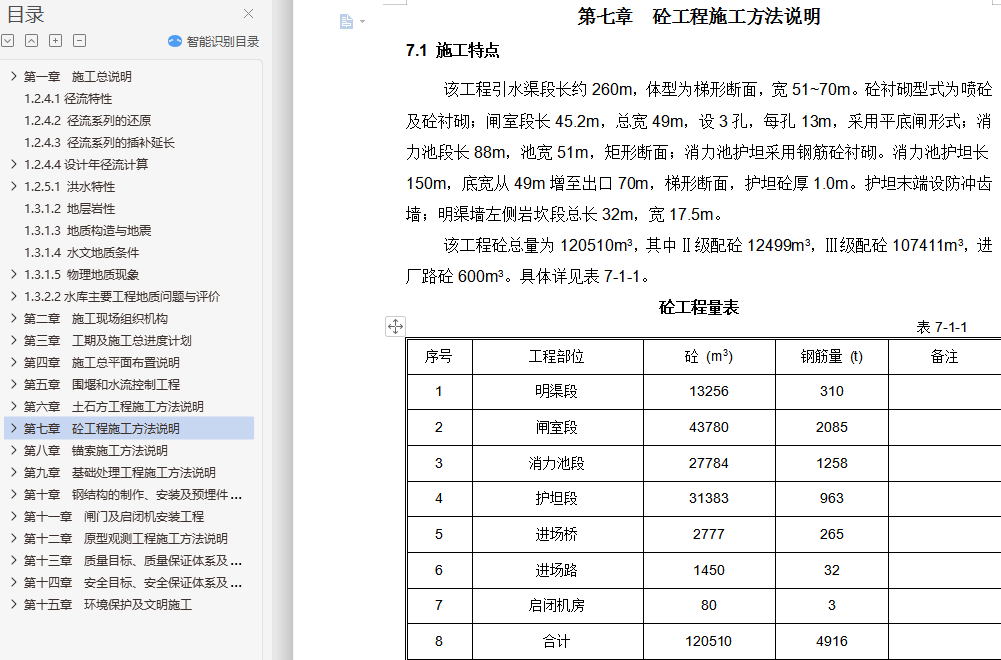Jump to 1.3.1.2 地层岩性 entry
Viewport: 1001px width, 660px height.
70,209
